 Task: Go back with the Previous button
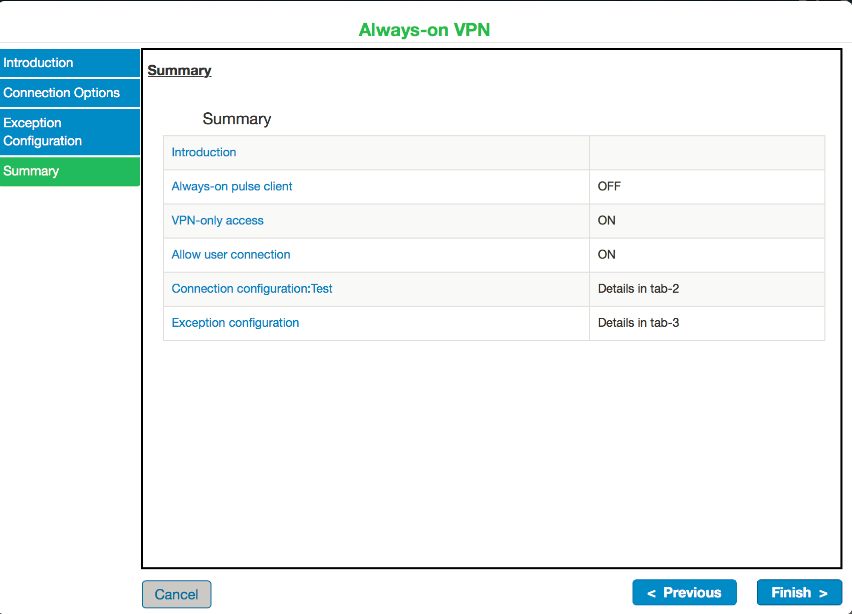(684, 593)
